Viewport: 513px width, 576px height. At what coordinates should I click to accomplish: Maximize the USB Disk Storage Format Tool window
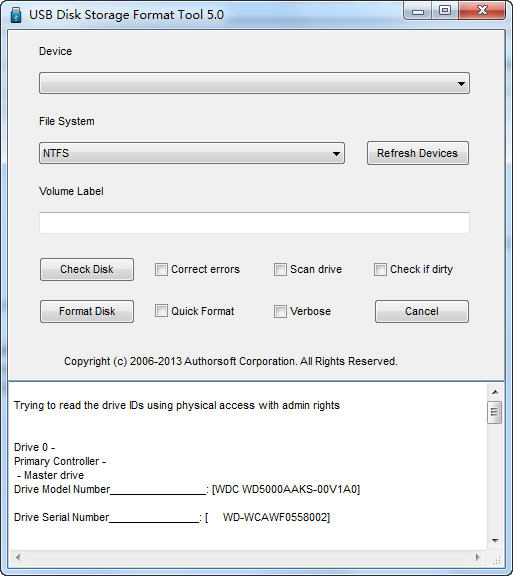tap(445, 10)
